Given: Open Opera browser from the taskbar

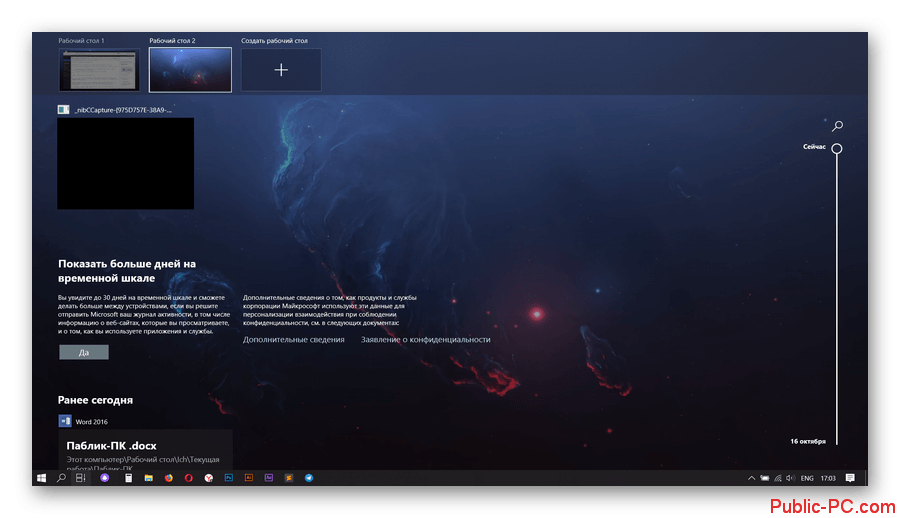Looking at the screenshot, I should click(188, 479).
